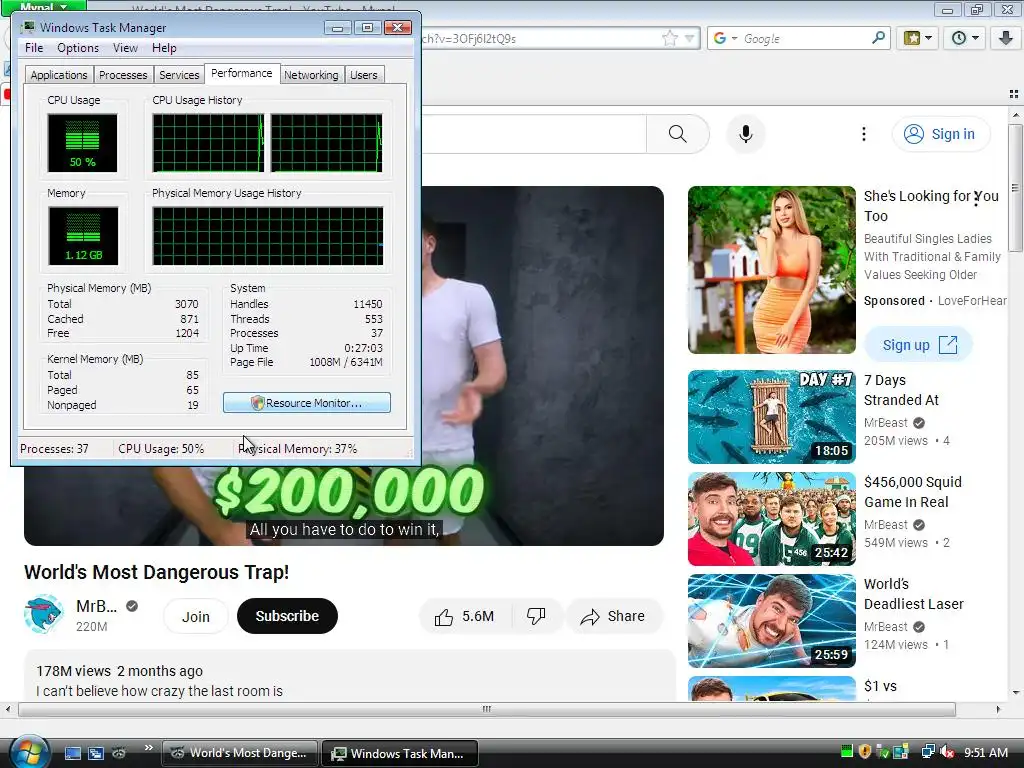Viewport: 1024px width, 768px height.
Task: Switch to the Networking tab
Action: (x=311, y=75)
